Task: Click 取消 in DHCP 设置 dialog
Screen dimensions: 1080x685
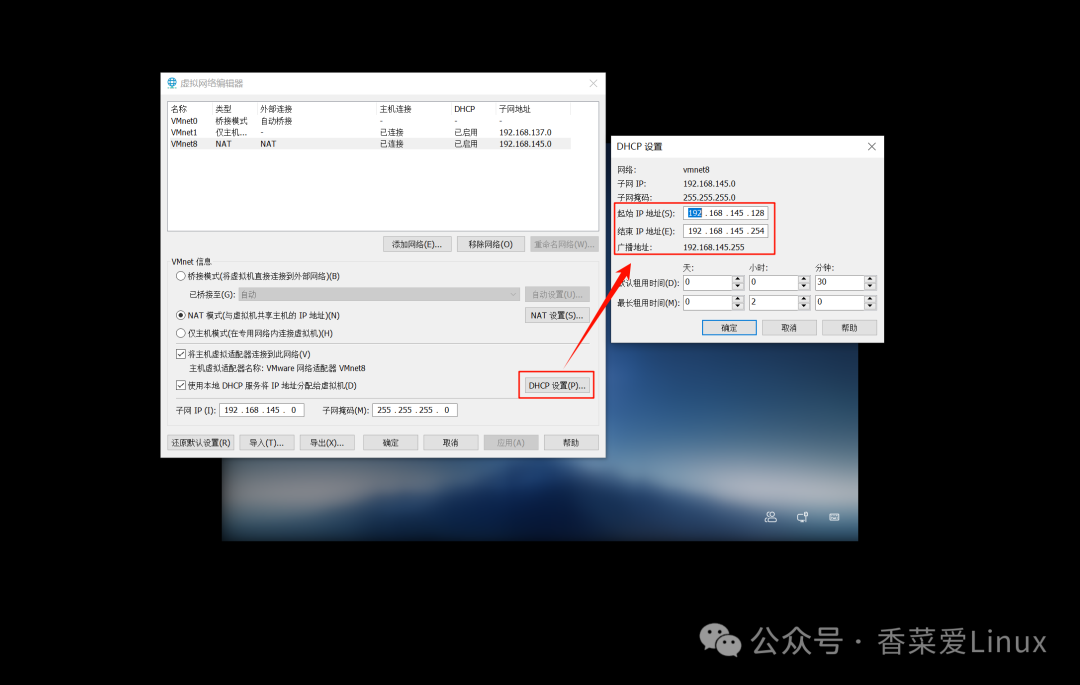Action: coord(789,328)
